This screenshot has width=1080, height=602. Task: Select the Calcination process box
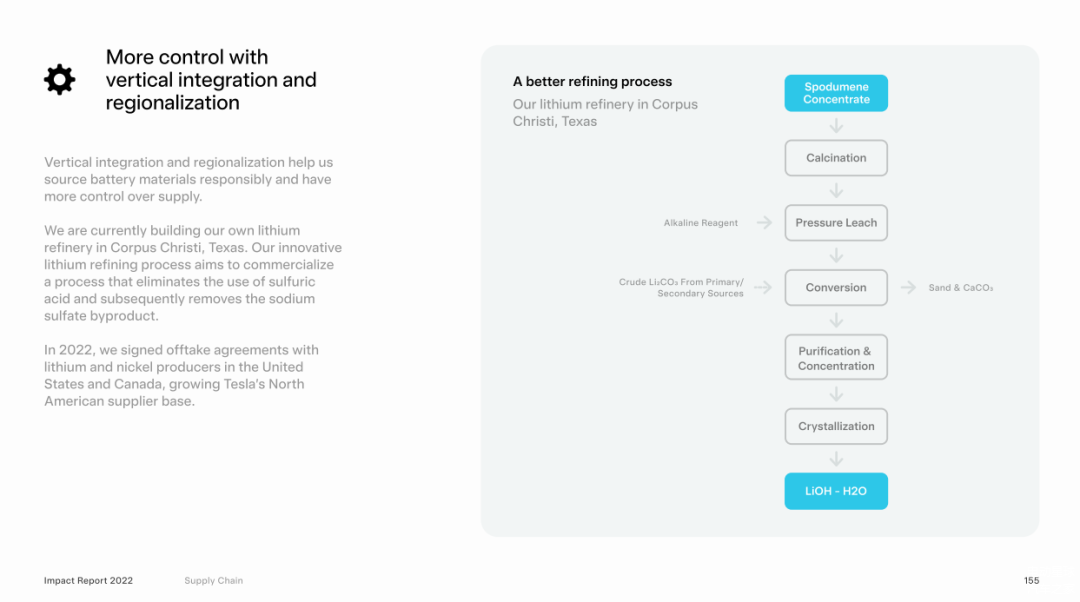click(836, 158)
